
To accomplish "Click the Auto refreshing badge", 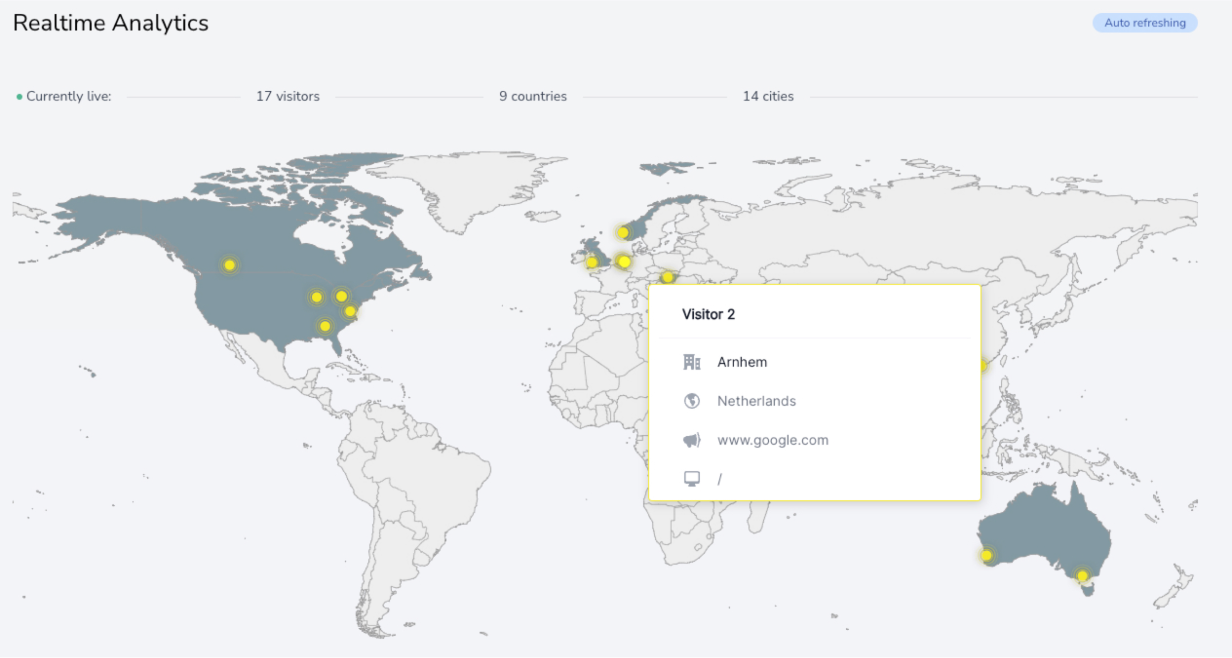I will point(1145,23).
